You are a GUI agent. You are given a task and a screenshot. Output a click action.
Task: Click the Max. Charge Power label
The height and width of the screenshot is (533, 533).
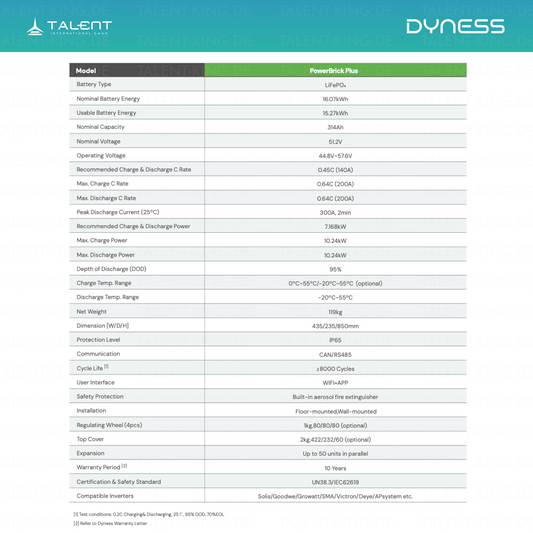102,240
